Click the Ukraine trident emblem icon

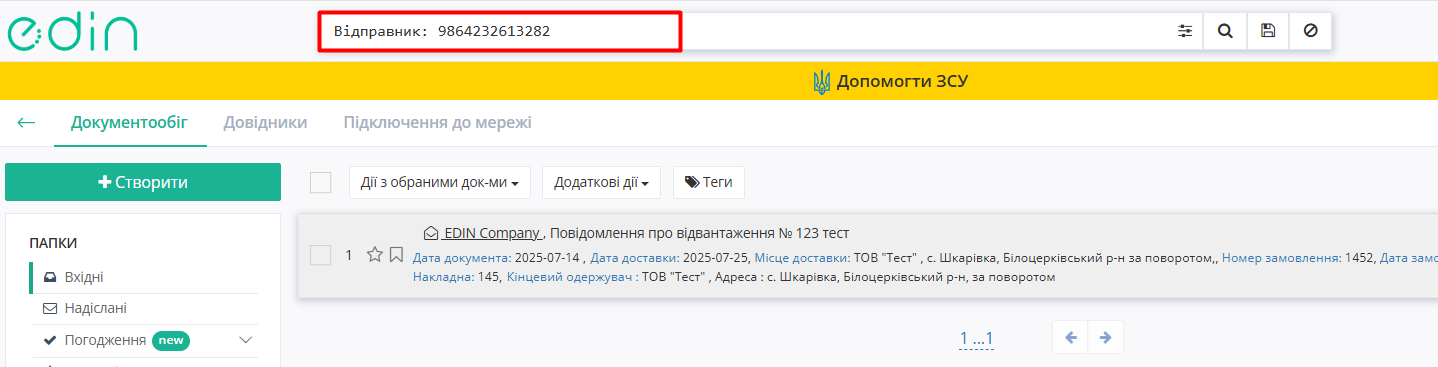coord(822,82)
